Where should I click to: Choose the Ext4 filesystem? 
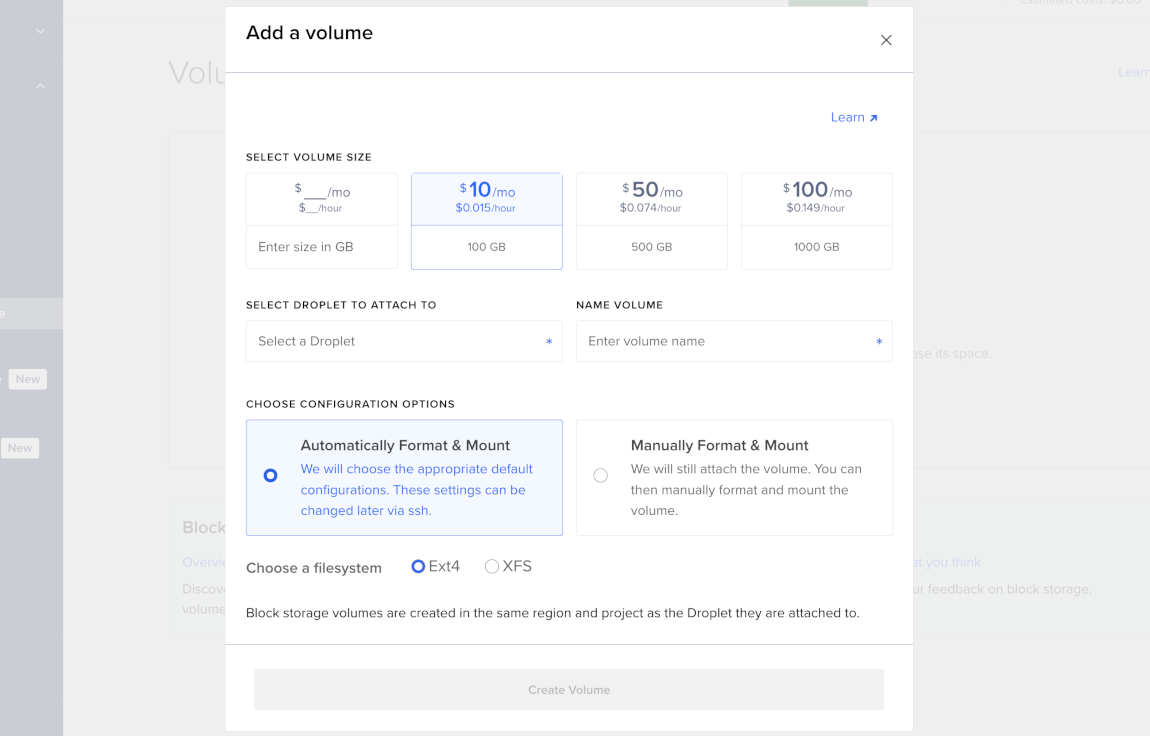click(x=418, y=566)
